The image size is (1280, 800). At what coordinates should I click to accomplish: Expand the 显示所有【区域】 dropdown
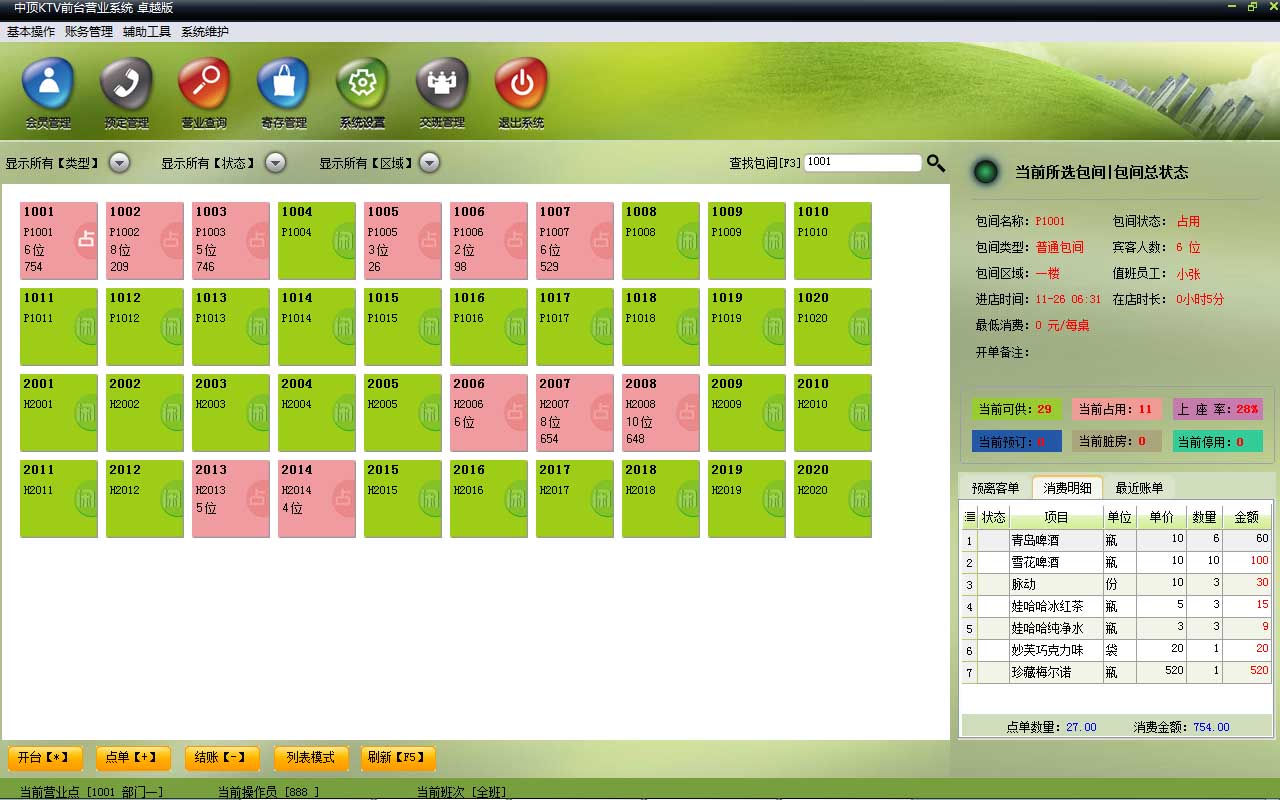[429, 163]
